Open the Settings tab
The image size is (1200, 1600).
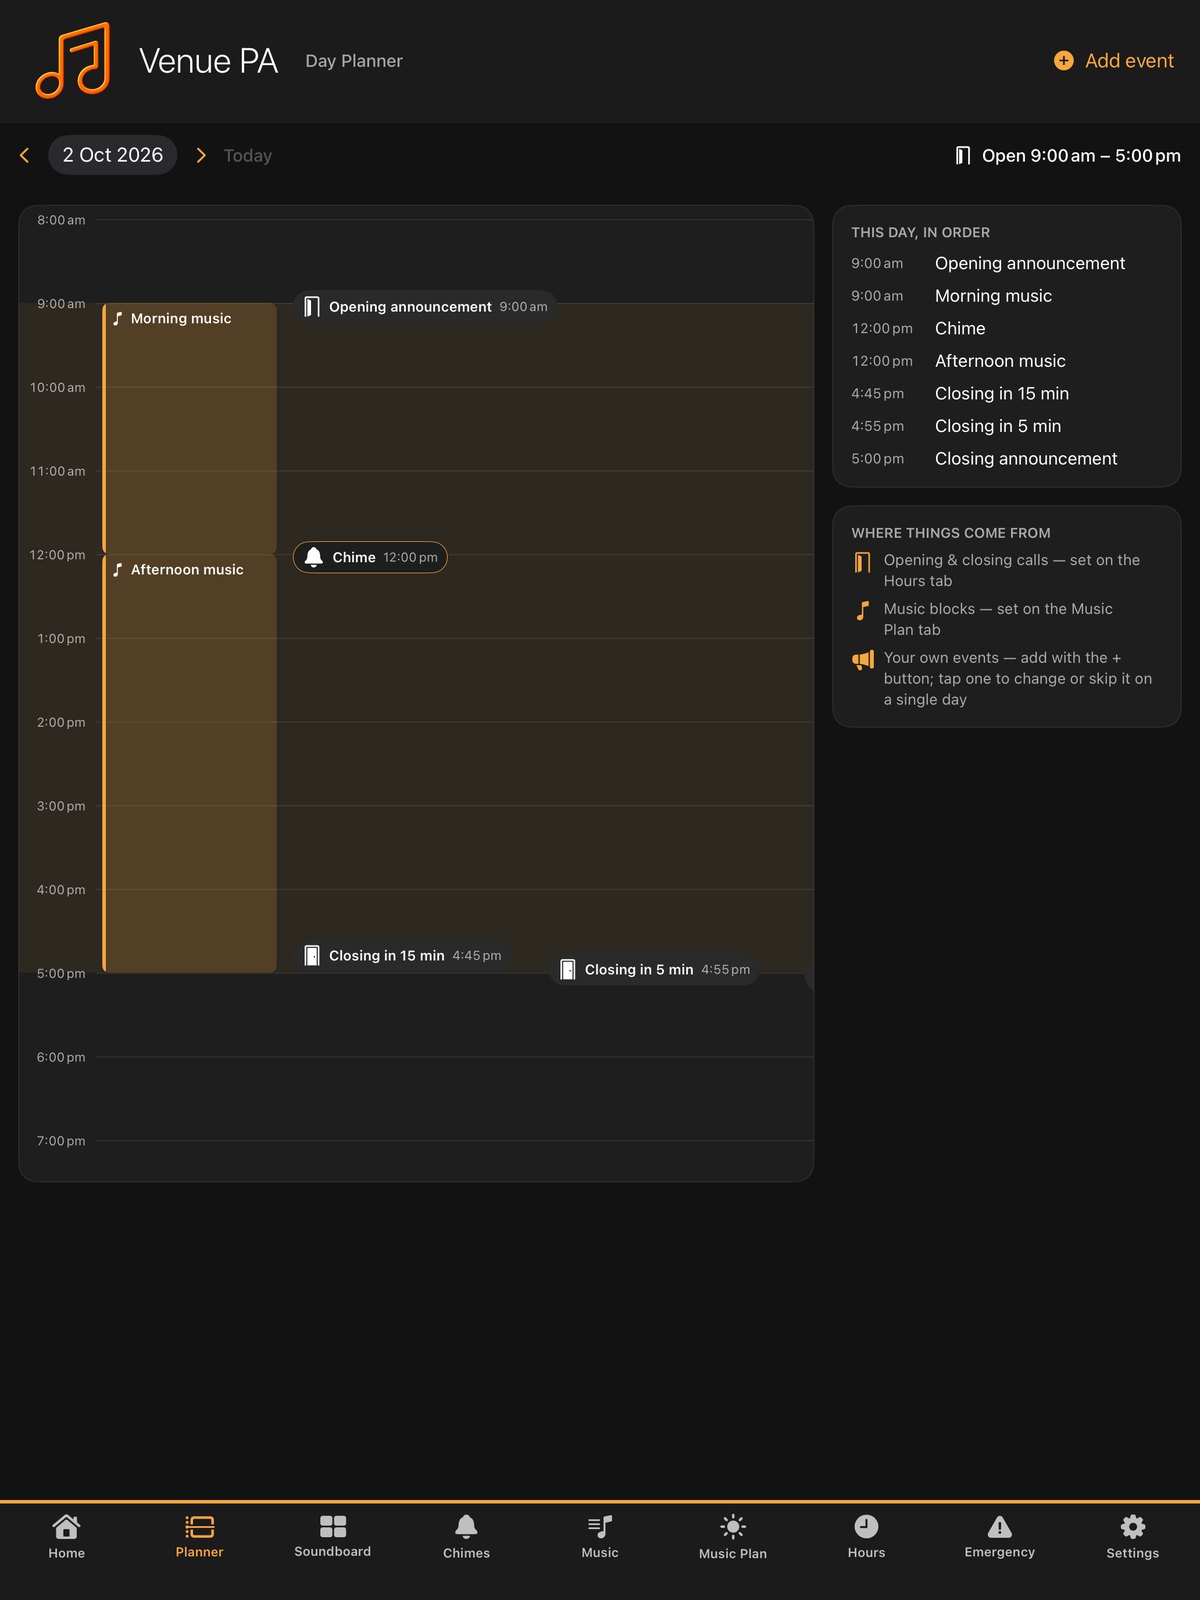(1133, 1537)
